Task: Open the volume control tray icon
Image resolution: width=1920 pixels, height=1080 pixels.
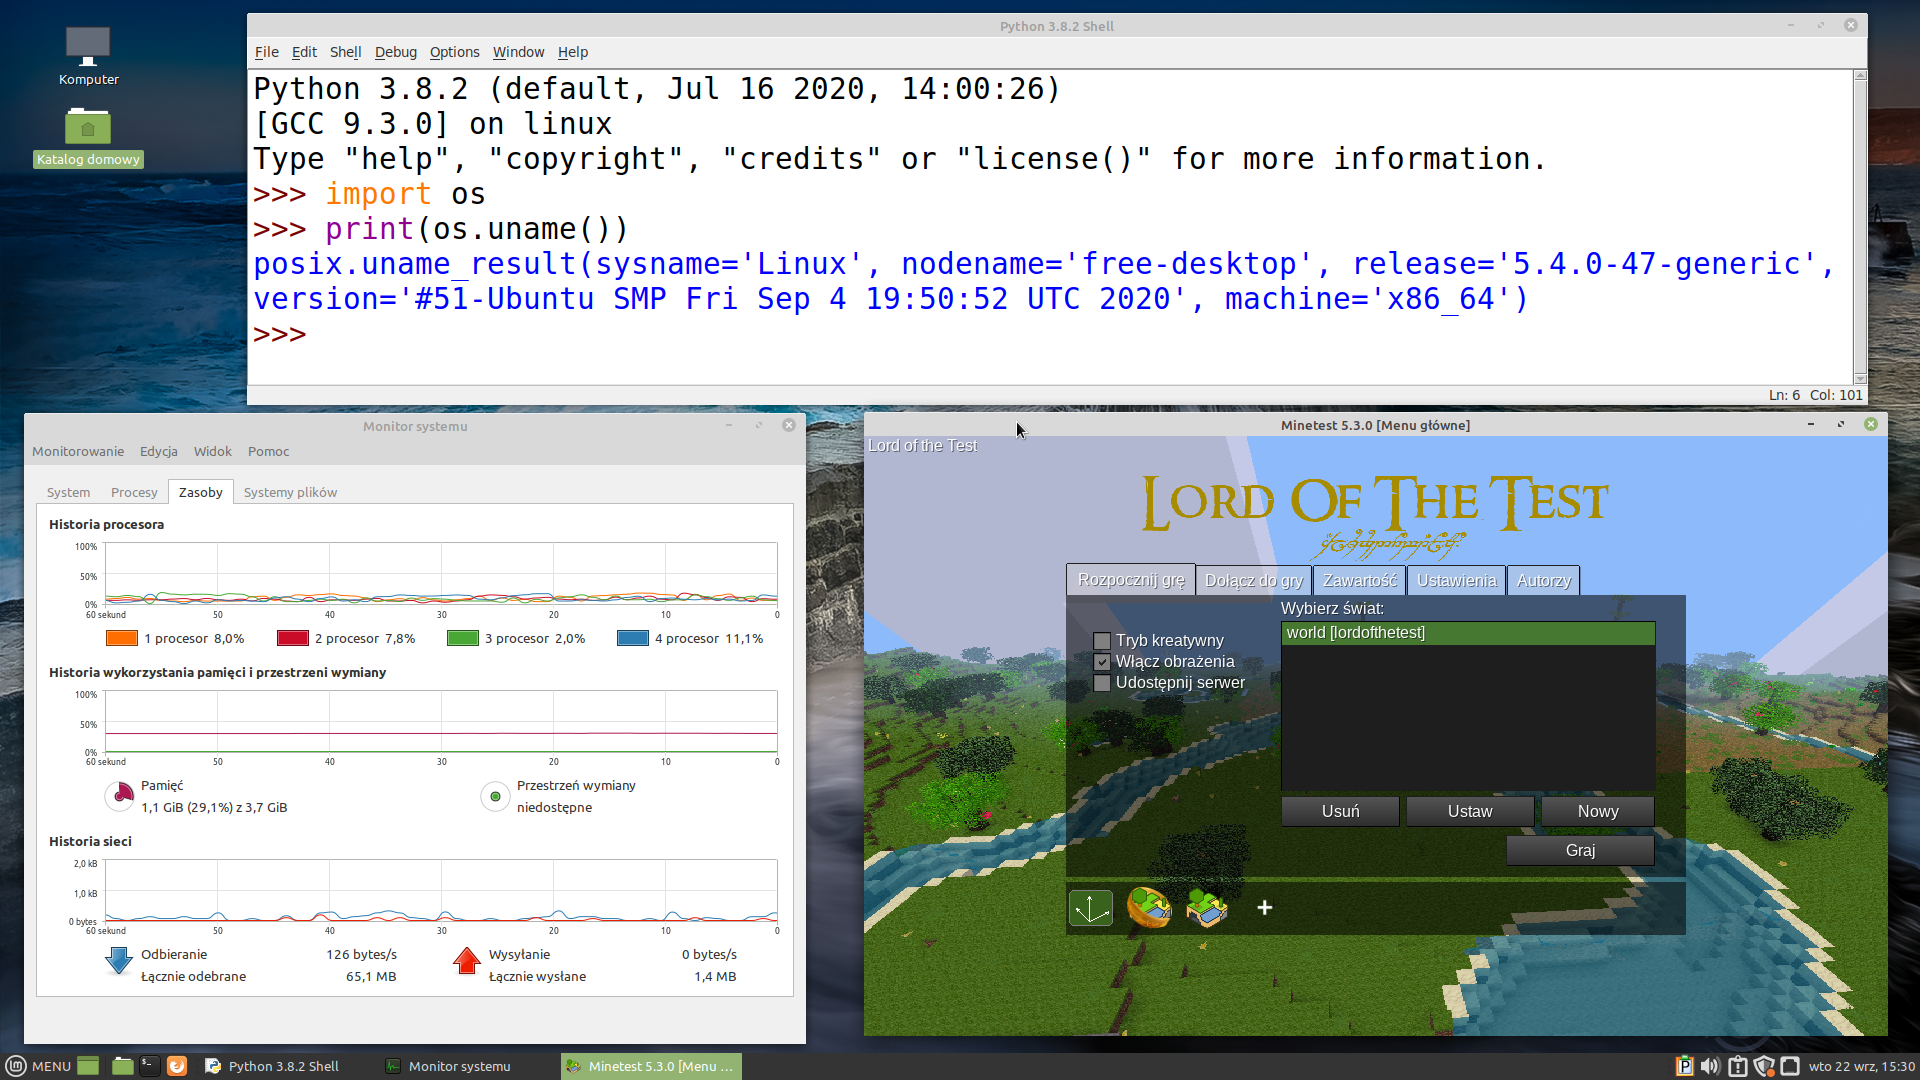Action: (1710, 1066)
